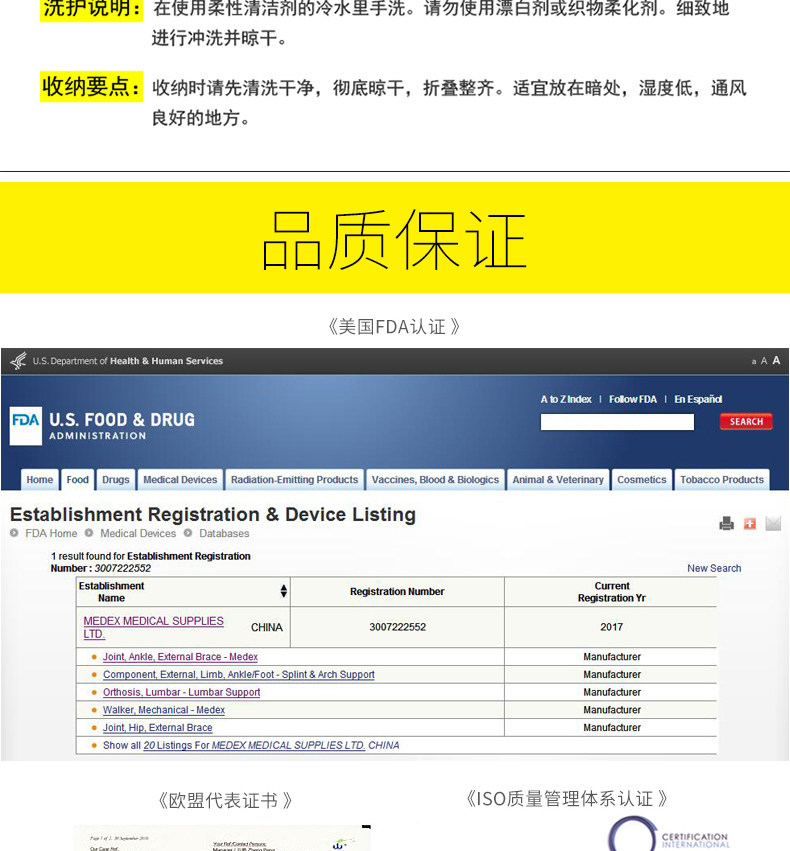
Task: Open Joint, Ankle, External Brace listing
Action: tap(180, 657)
